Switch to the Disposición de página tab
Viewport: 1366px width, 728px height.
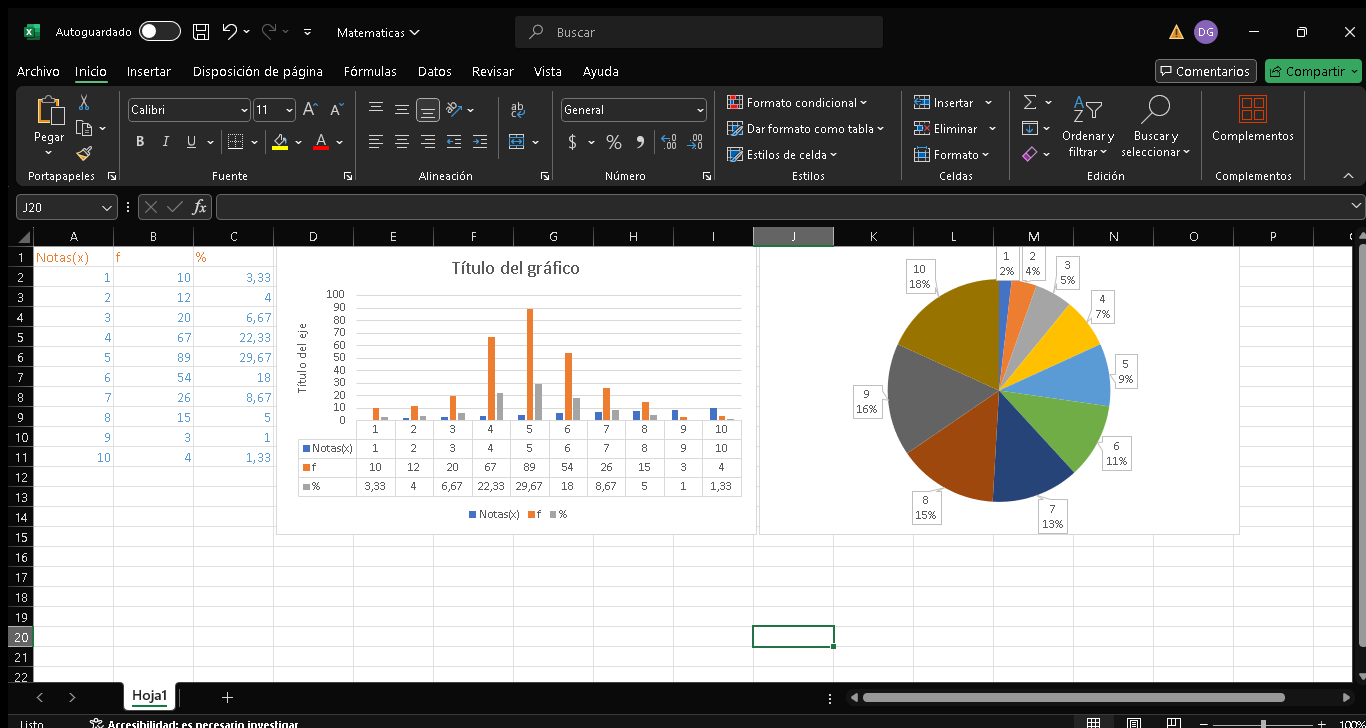point(258,71)
